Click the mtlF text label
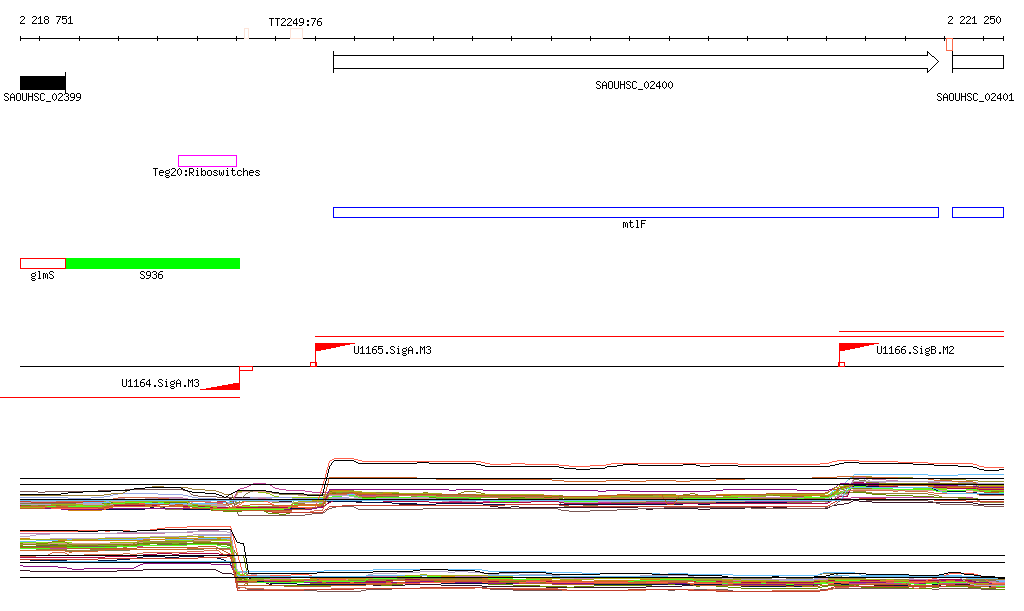1024x611 pixels. pos(634,225)
